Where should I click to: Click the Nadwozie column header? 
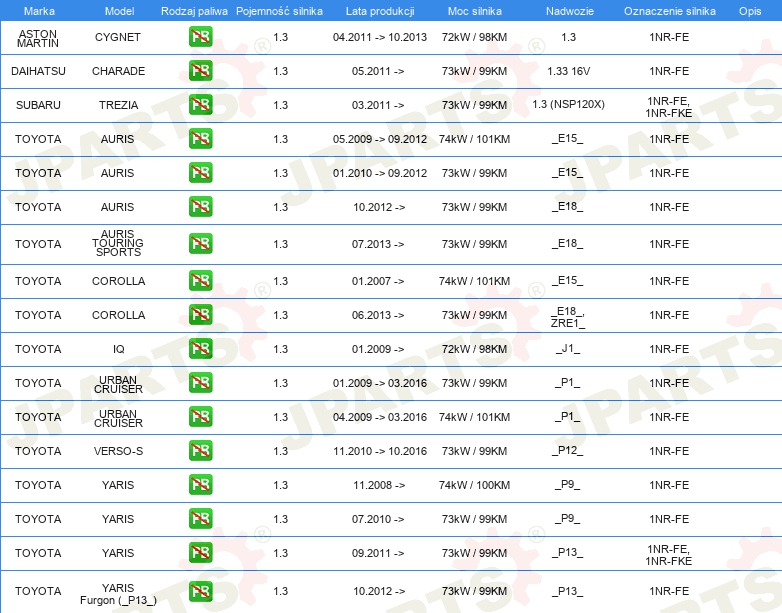click(x=570, y=11)
